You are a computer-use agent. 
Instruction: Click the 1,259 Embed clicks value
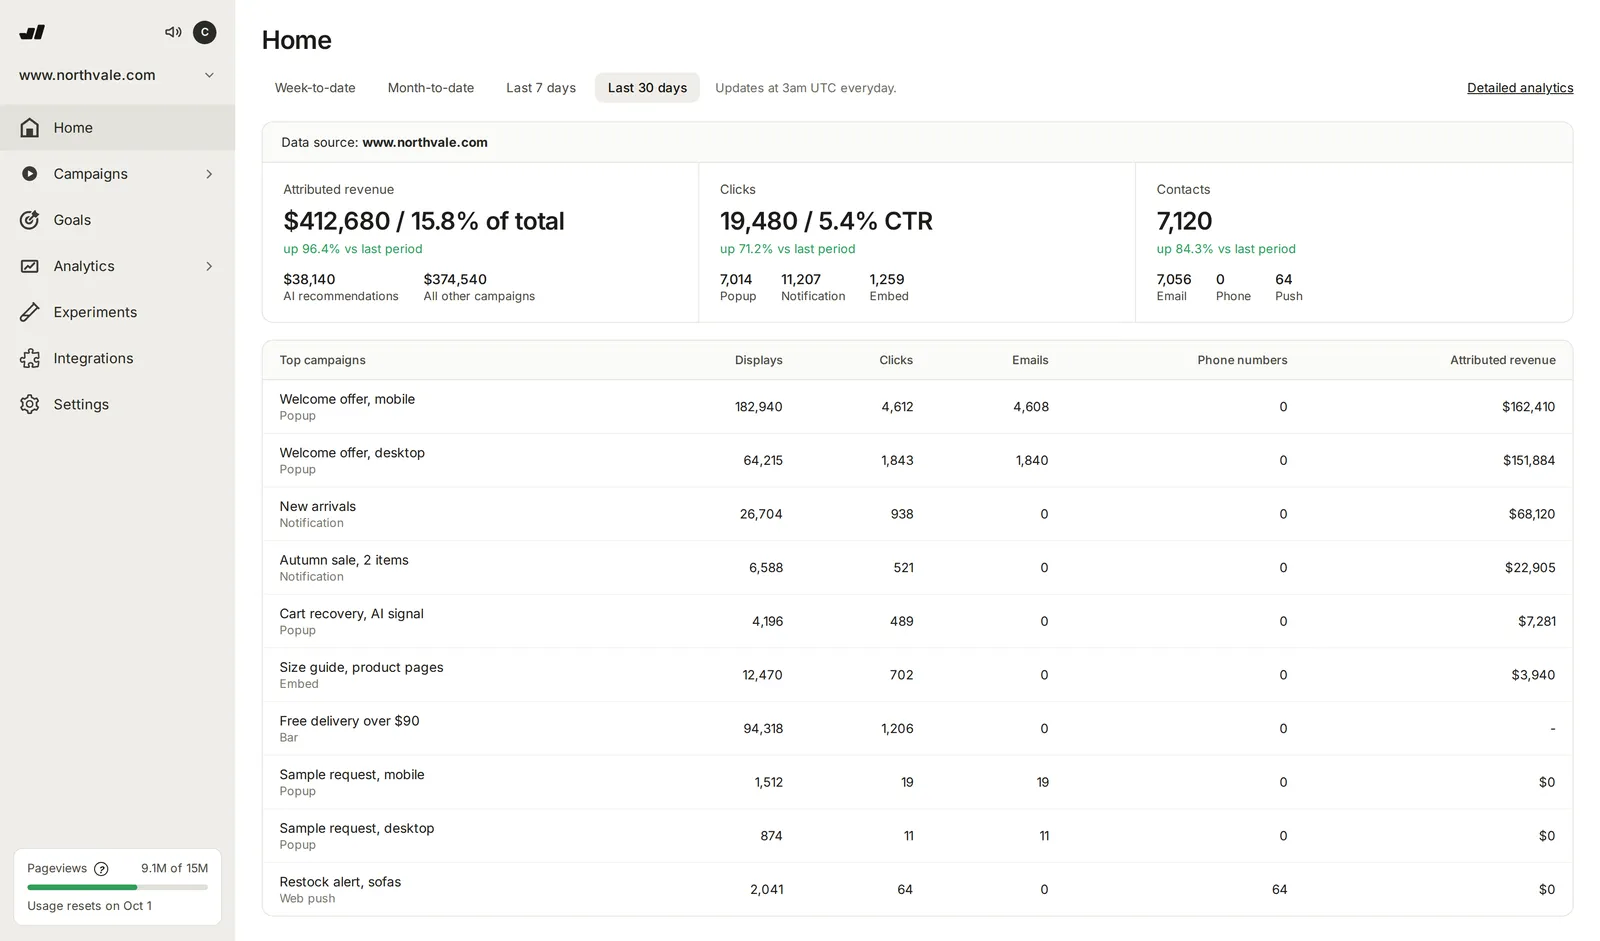coord(887,279)
